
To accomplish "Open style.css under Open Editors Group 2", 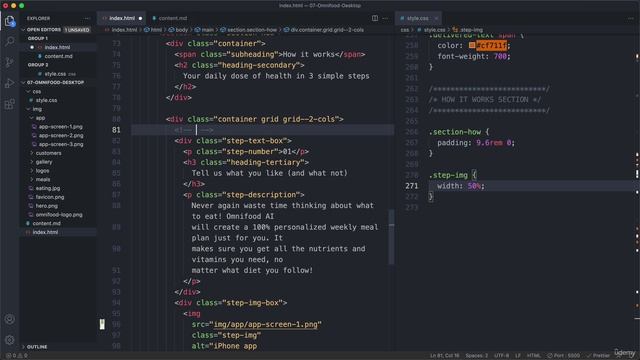I will point(55,74).
